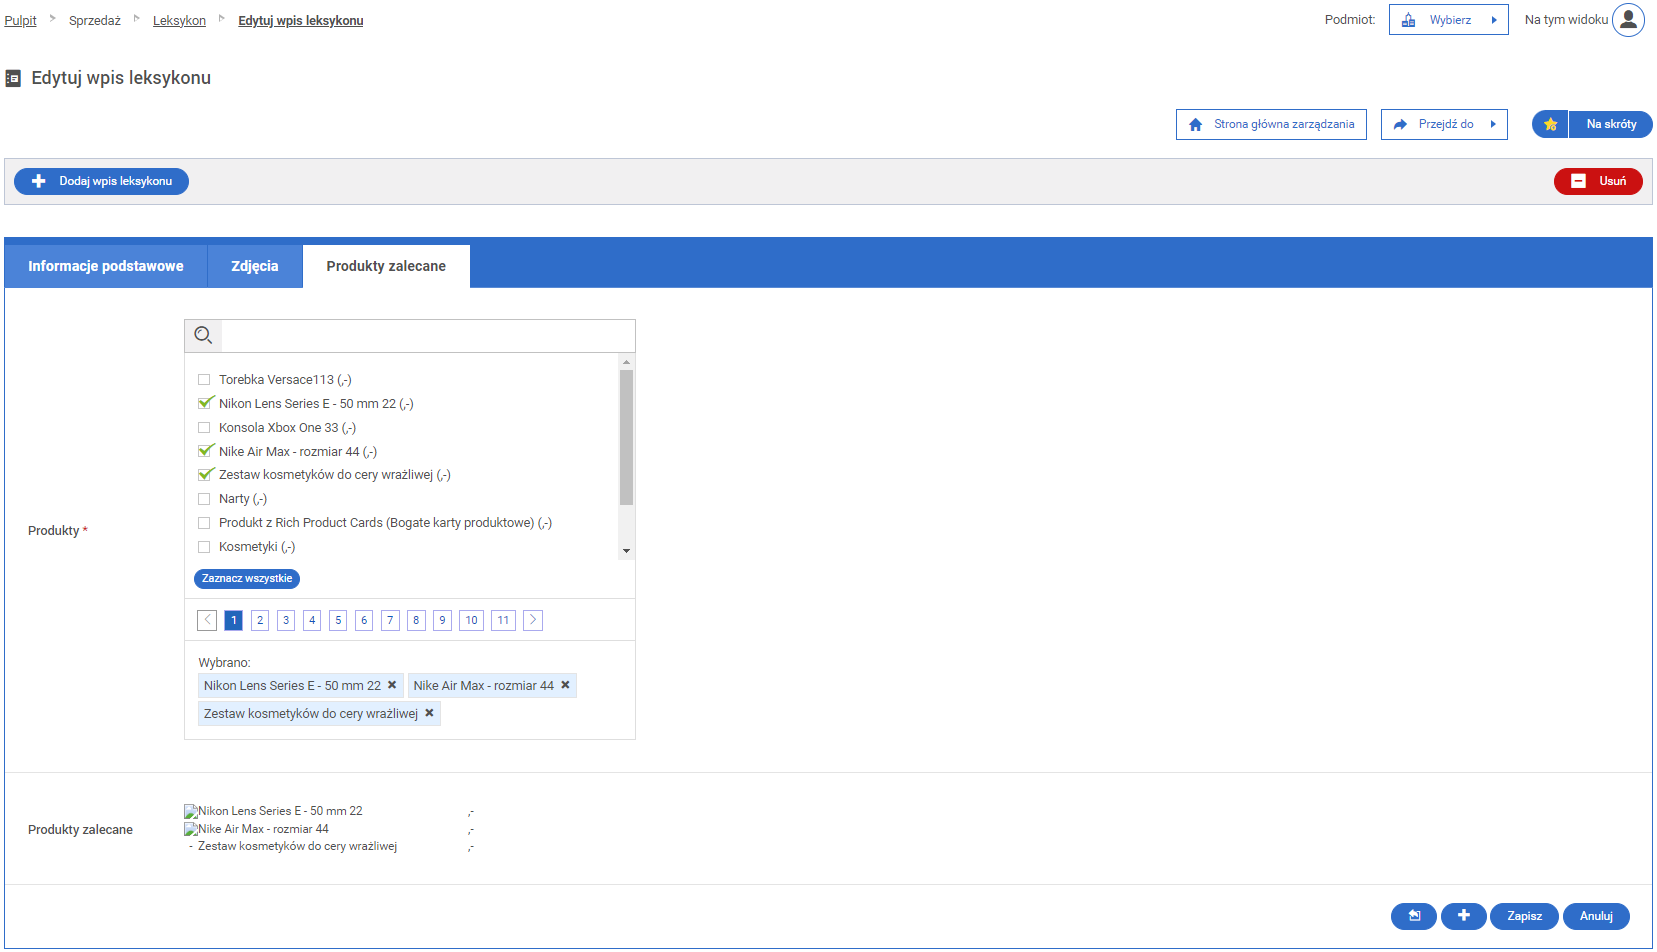Click the red Usuń button
The width and height of the screenshot is (1657, 952).
point(1597,181)
